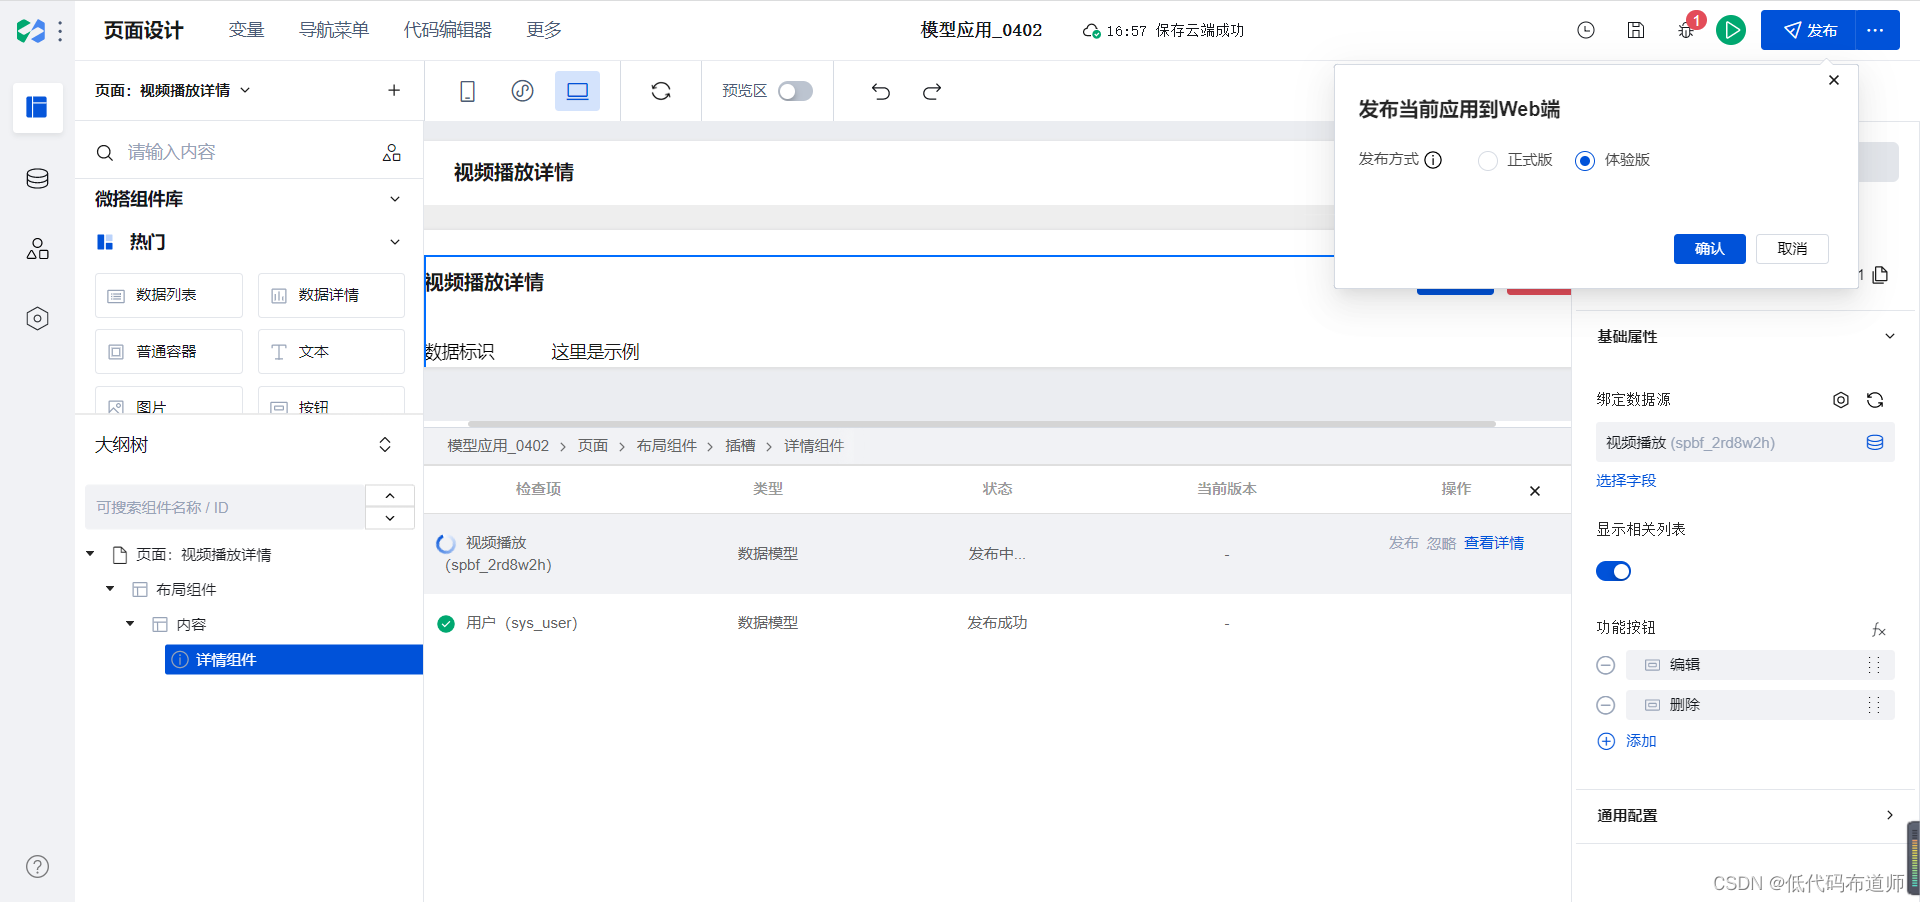Refresh the canvas with refresh icon
1920x902 pixels.
[661, 91]
